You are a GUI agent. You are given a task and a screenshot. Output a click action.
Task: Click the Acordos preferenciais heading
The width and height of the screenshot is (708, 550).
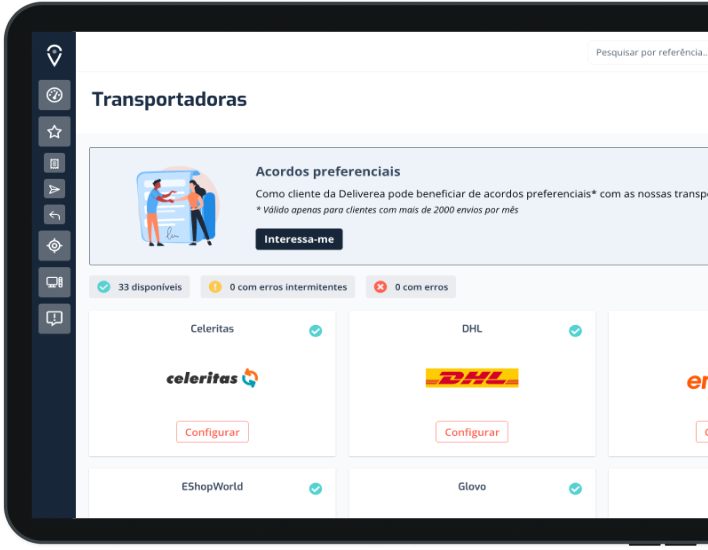[x=328, y=172]
